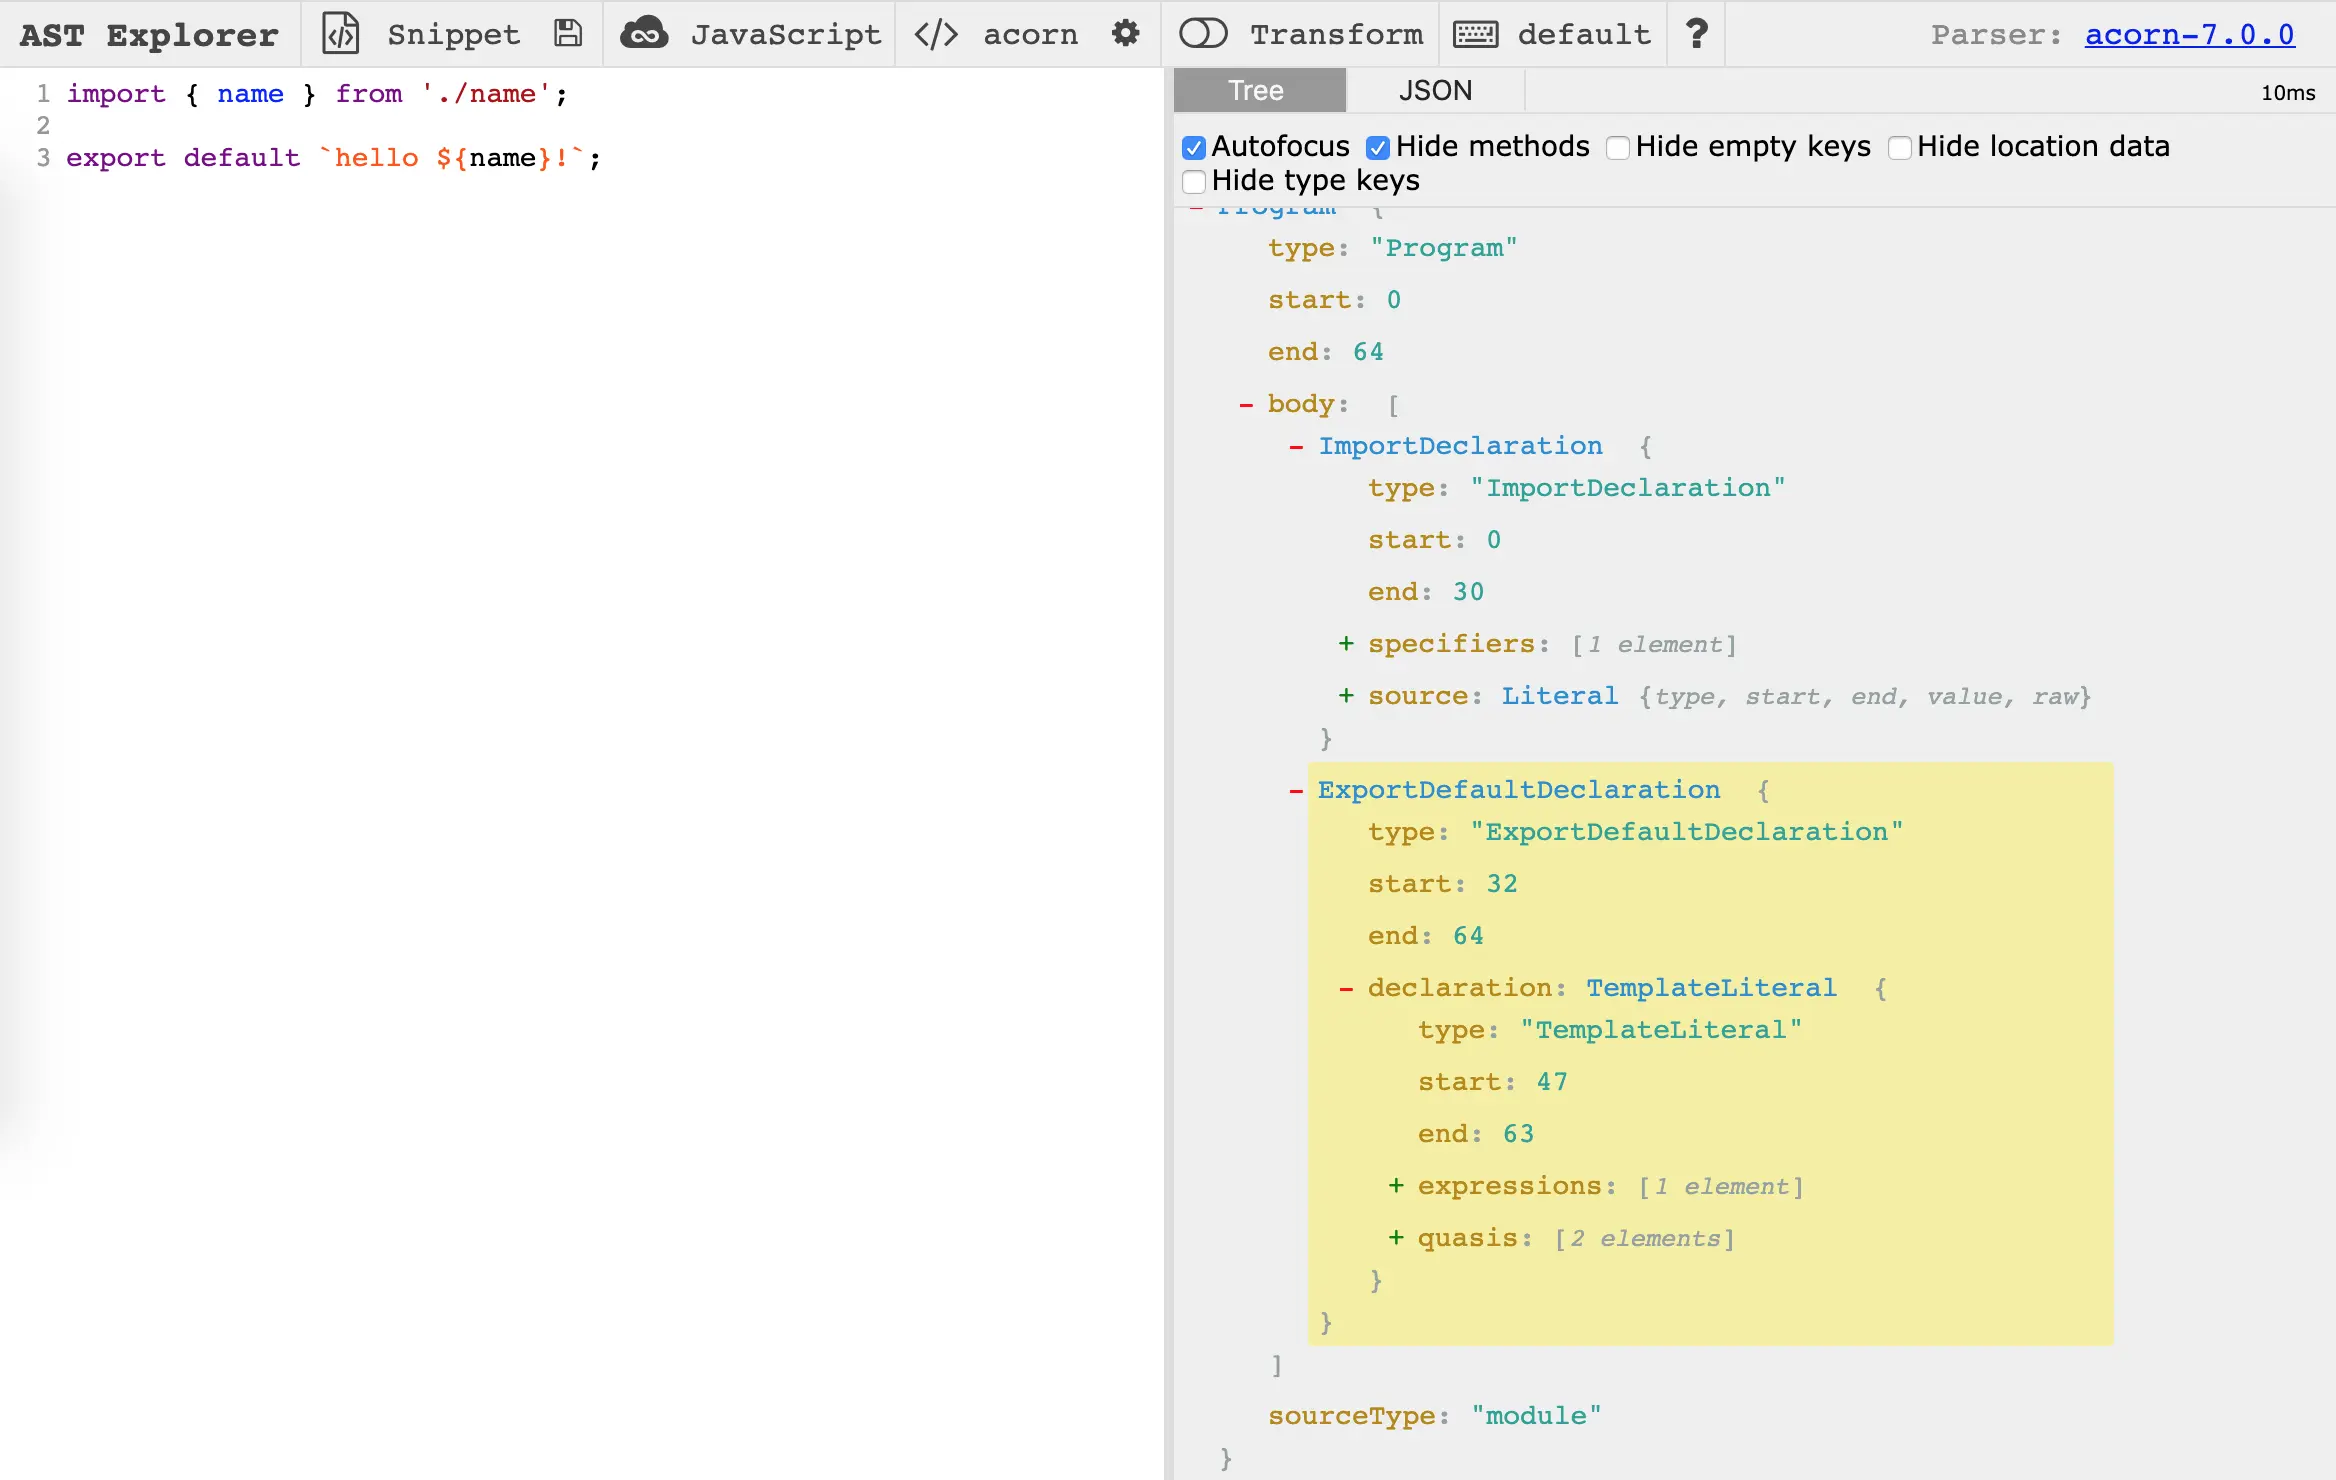Open the acorn-7.0.0 parser link

pyautogui.click(x=2189, y=34)
